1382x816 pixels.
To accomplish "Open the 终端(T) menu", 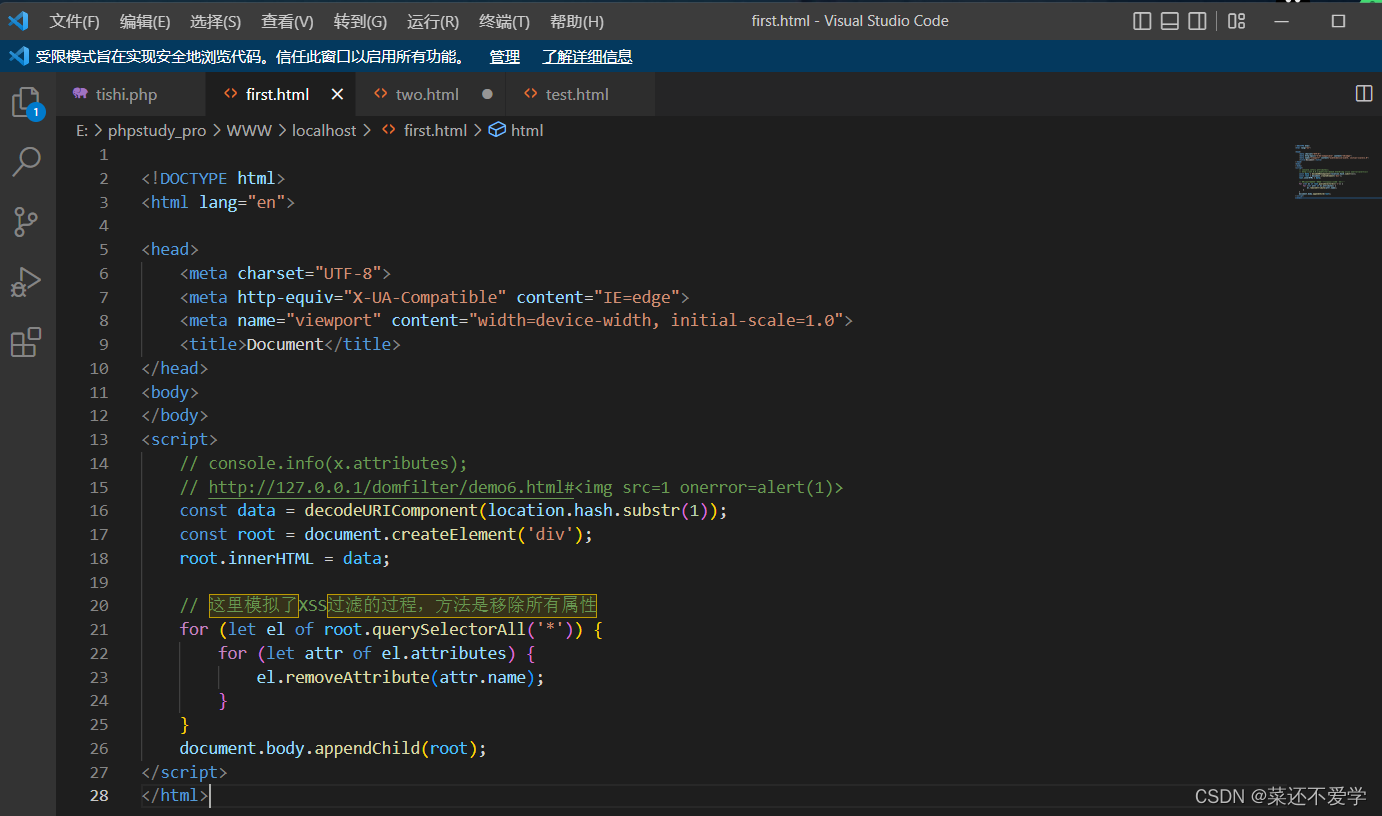I will pyautogui.click(x=504, y=21).
